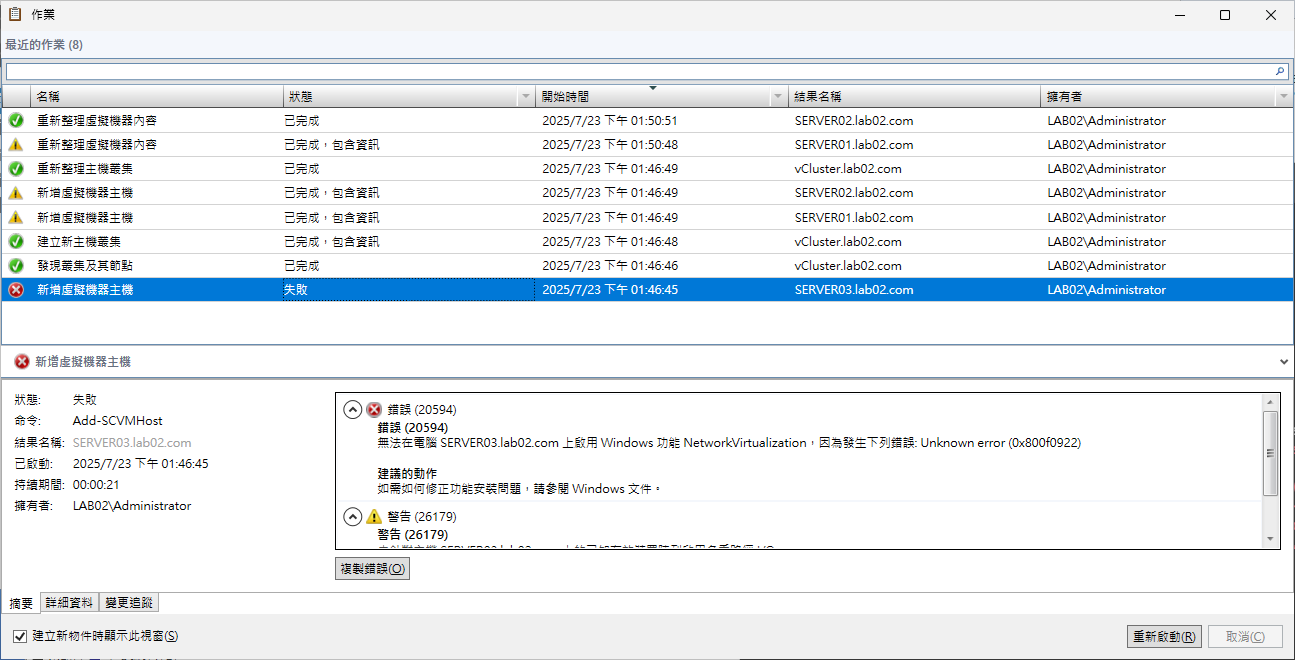The width and height of the screenshot is (1295, 660).
Task: Click the search magnifier icon in filter box
Action: 1279,72
